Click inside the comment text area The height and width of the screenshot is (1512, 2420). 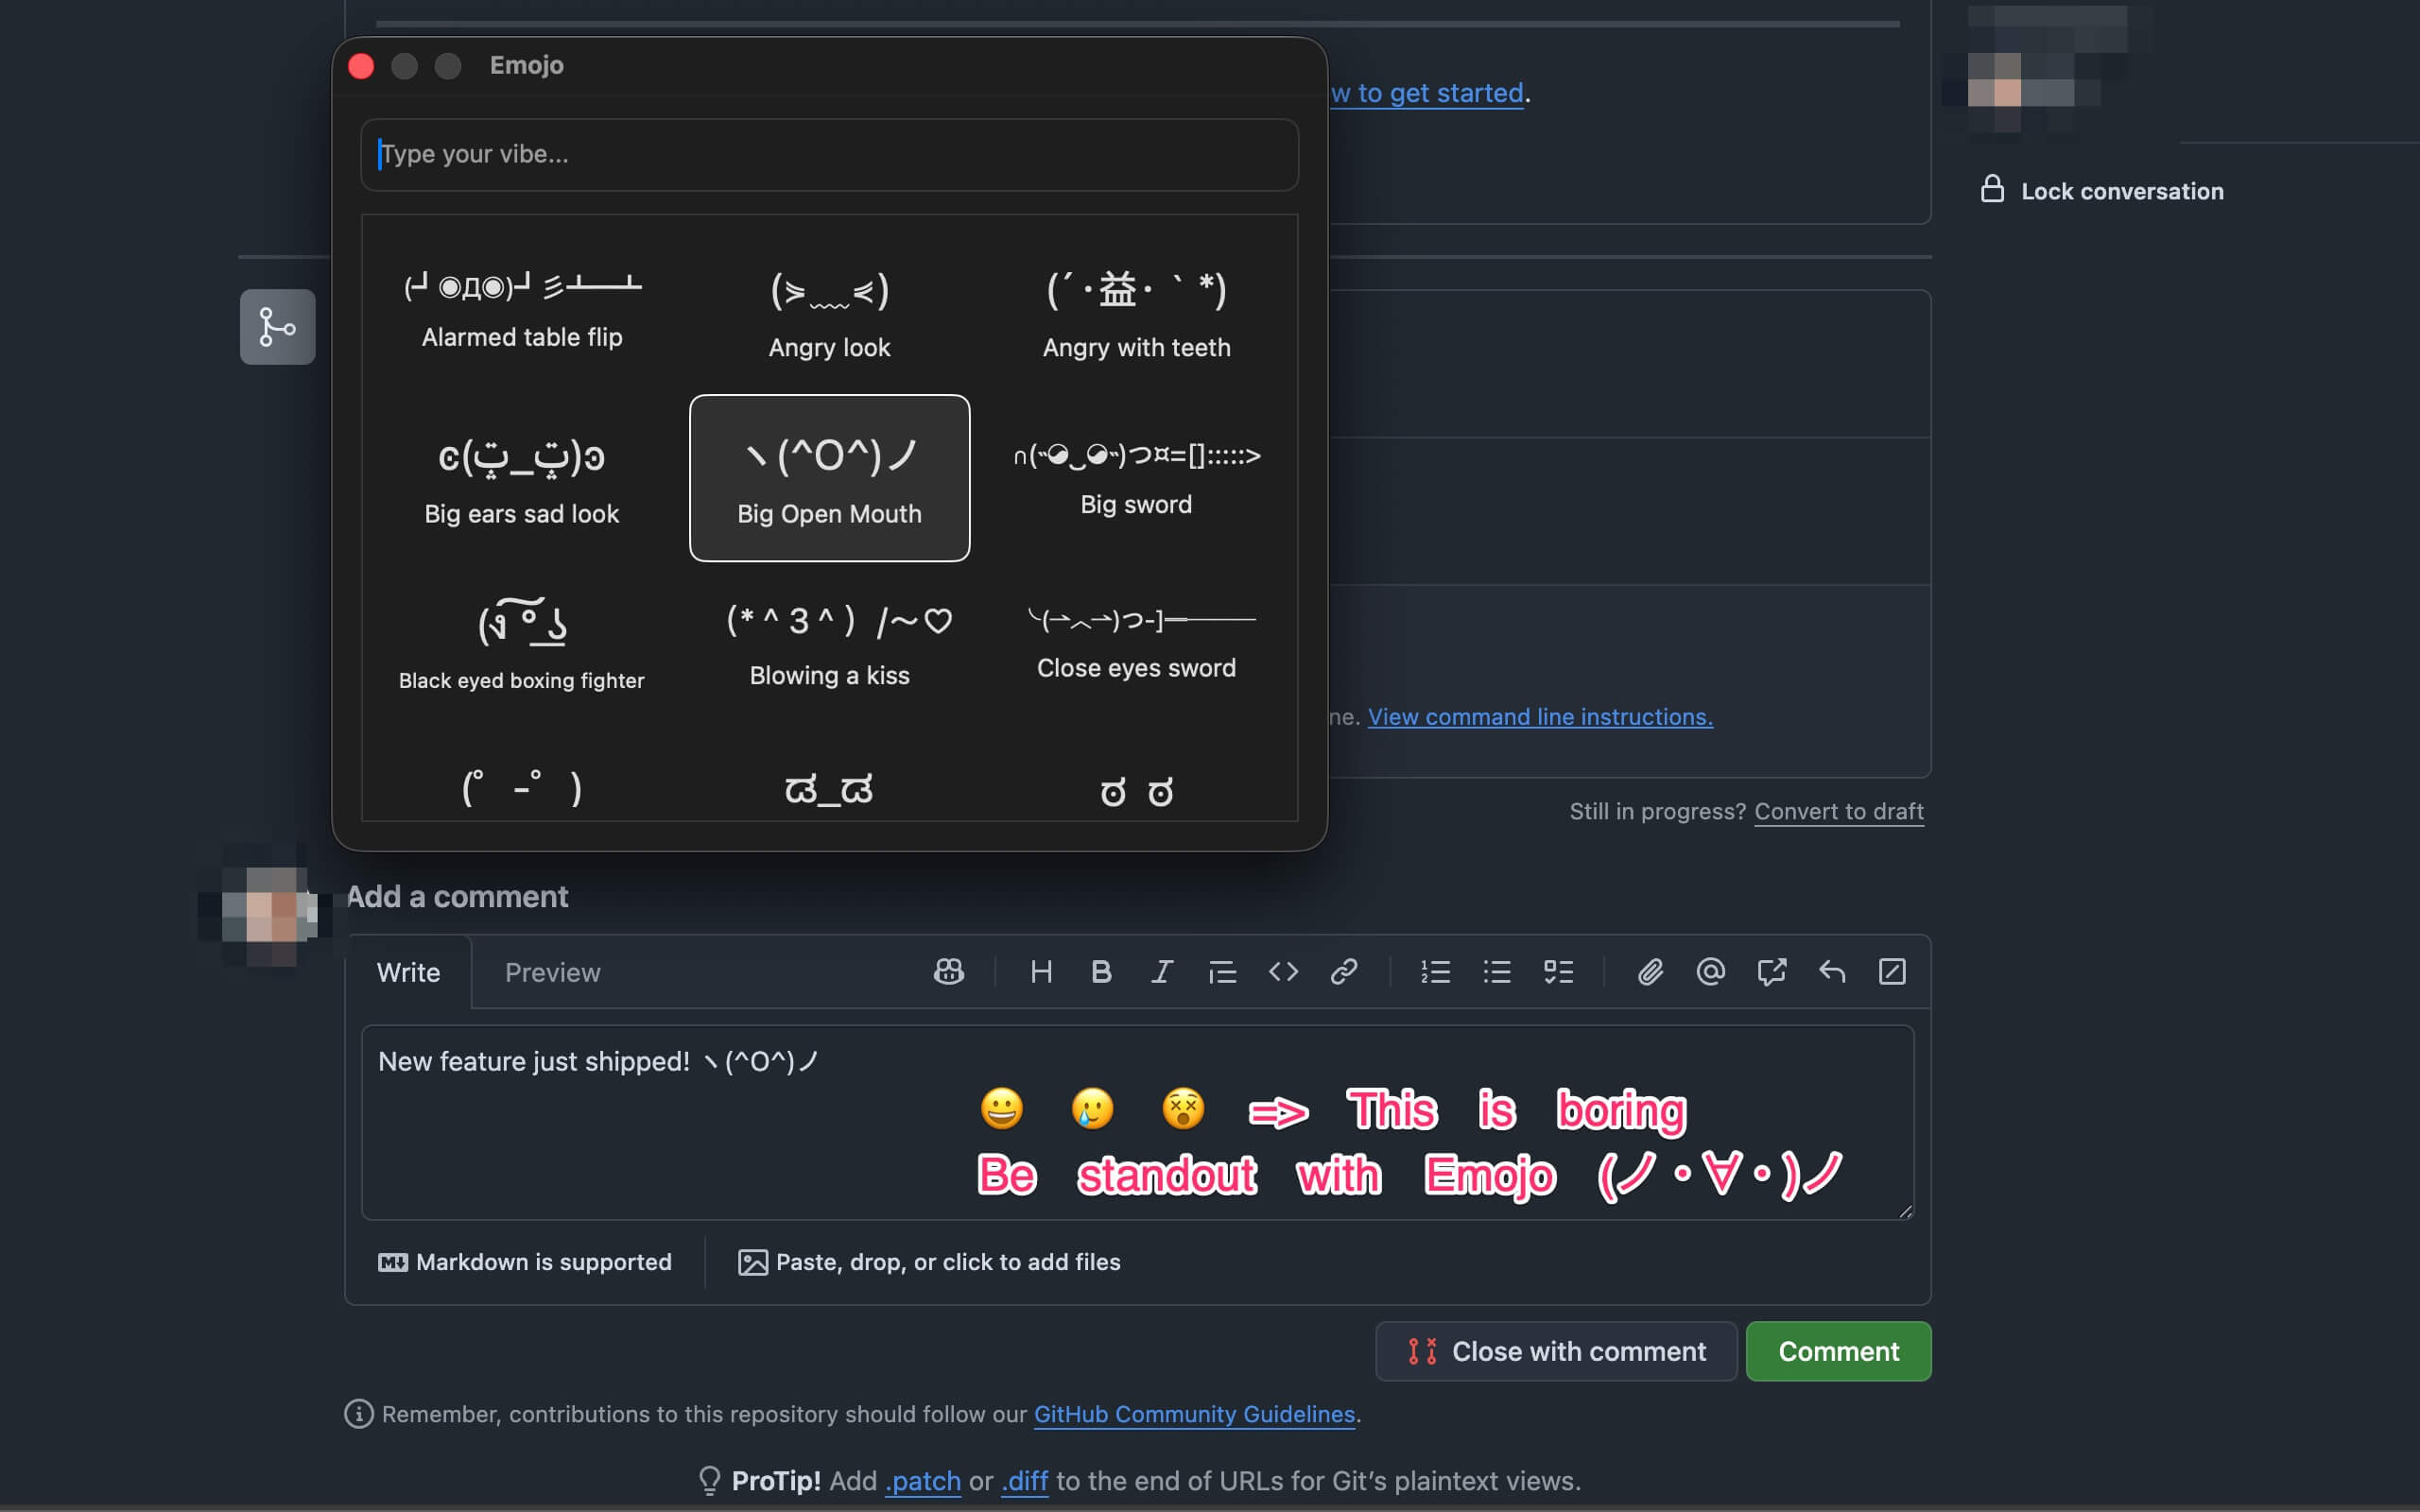pyautogui.click(x=1137, y=1122)
